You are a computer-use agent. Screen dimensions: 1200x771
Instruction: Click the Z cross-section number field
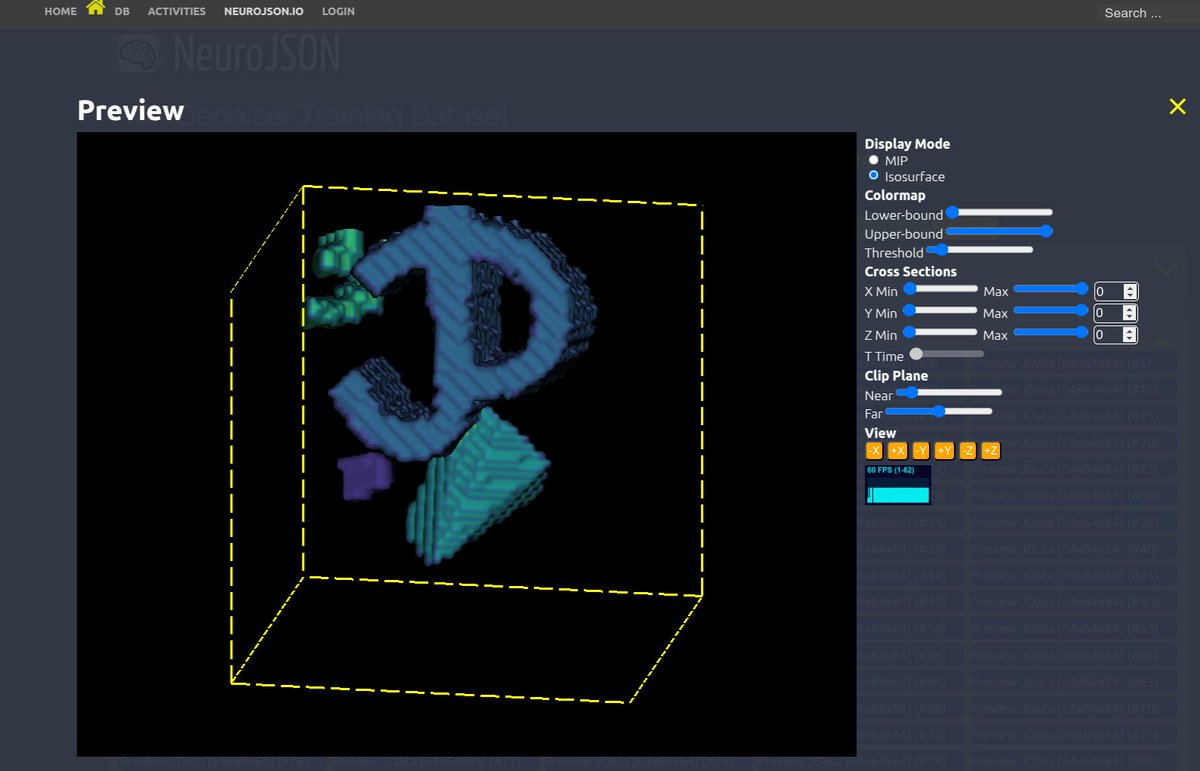(x=1115, y=335)
